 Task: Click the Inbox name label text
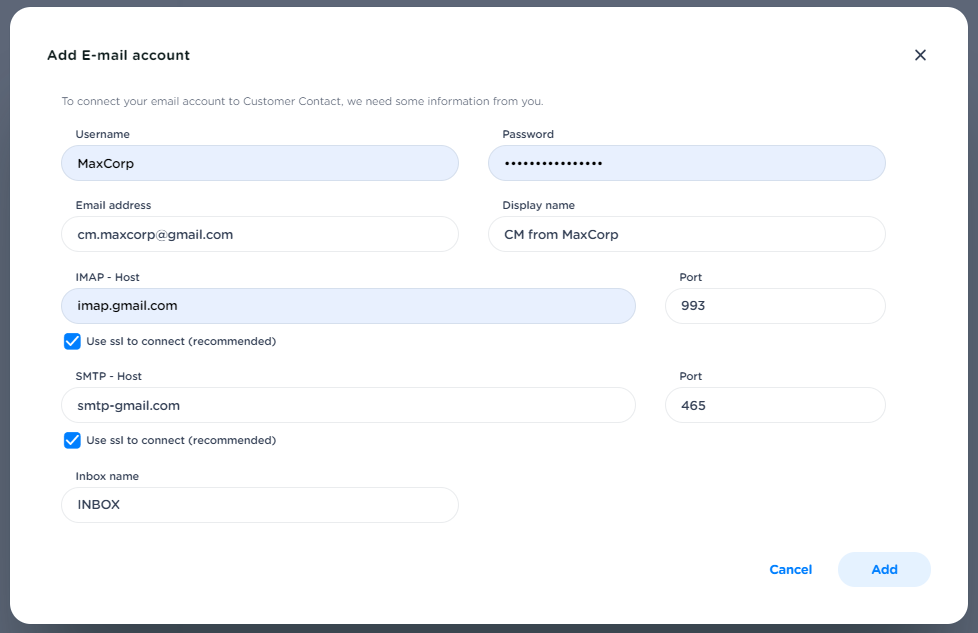pyautogui.click(x=107, y=476)
